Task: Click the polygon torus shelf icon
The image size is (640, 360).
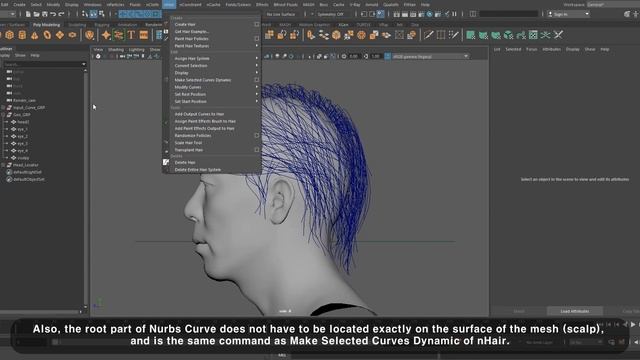Action: point(47,35)
